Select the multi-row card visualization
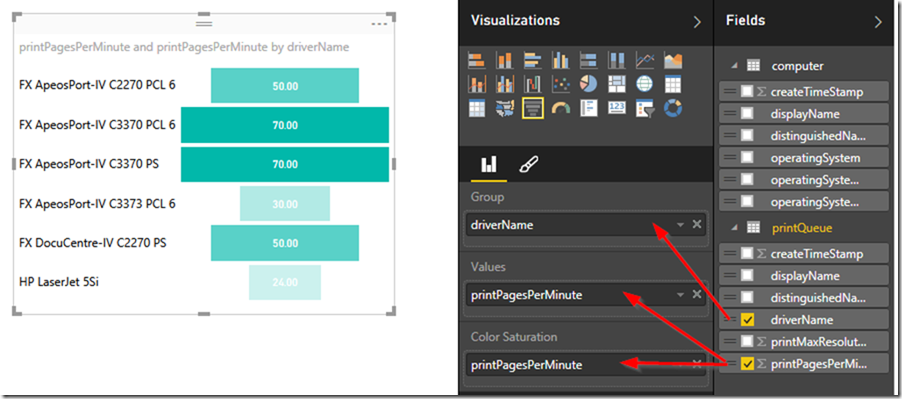902x399 pixels. click(x=588, y=108)
